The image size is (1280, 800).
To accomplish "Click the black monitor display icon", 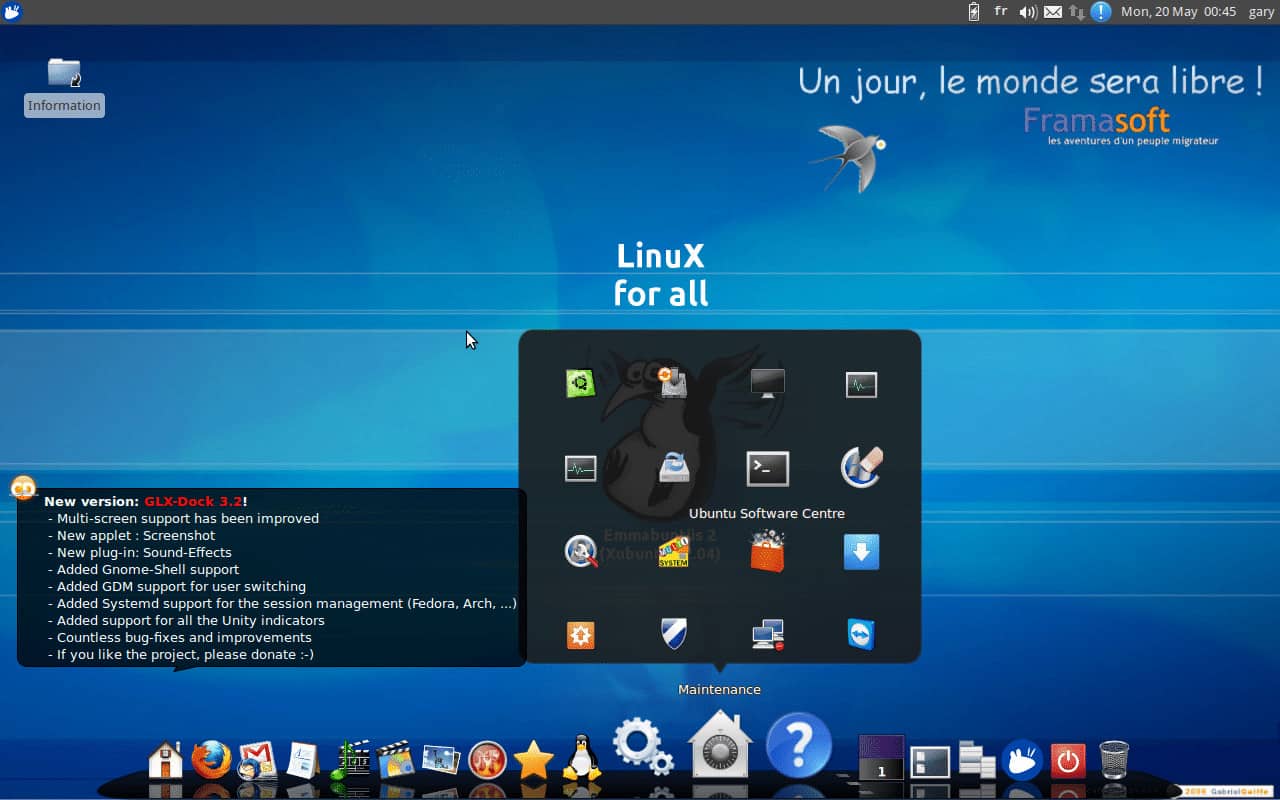I will pos(767,384).
